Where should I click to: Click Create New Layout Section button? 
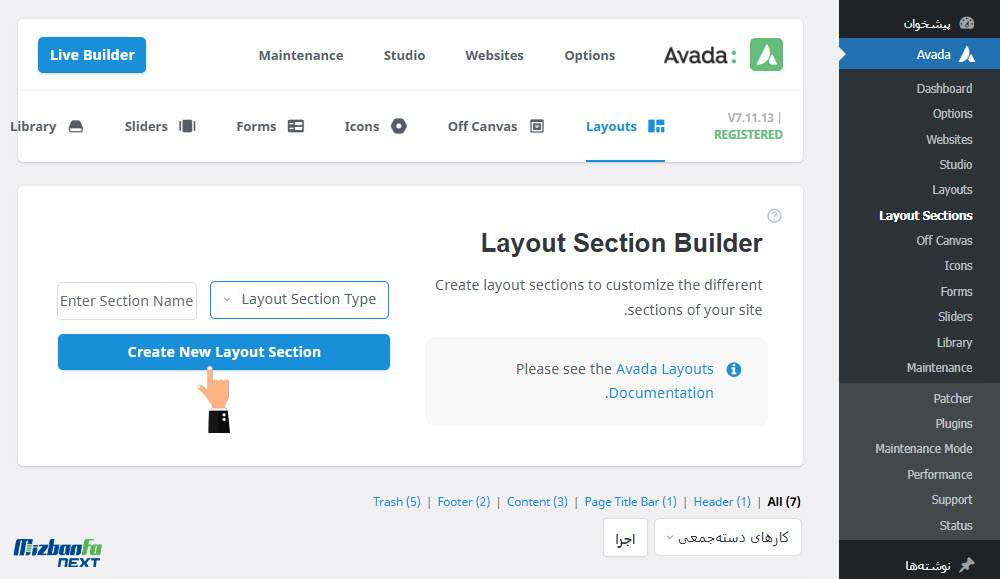coord(224,352)
